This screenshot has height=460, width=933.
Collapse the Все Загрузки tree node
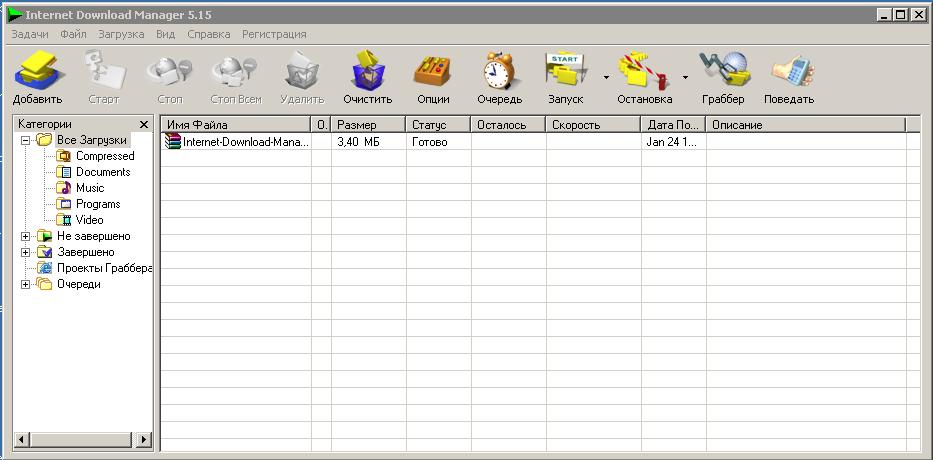tap(25, 141)
